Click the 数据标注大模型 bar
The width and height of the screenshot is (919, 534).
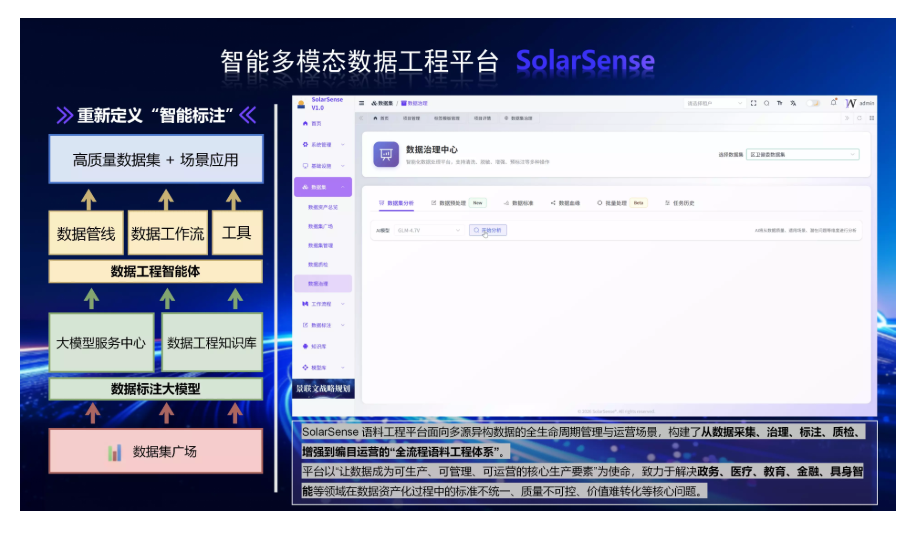(x=156, y=389)
